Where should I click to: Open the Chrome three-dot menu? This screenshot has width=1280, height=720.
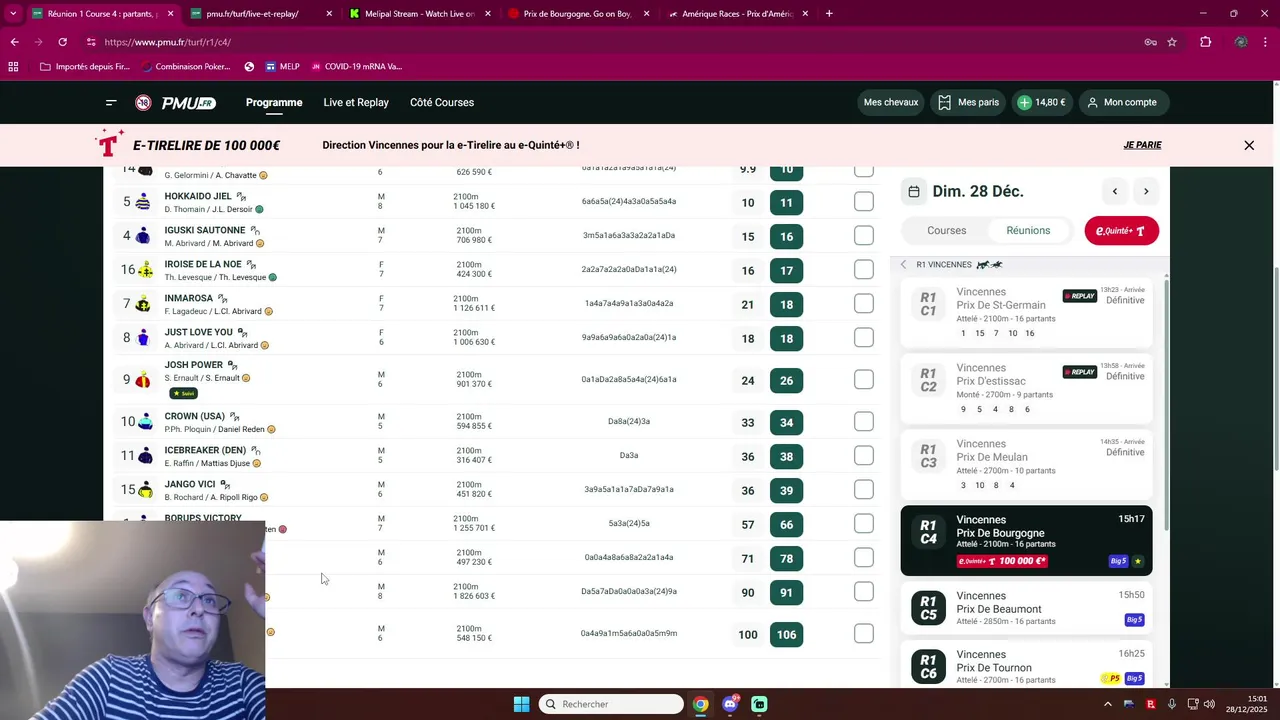click(x=1265, y=42)
